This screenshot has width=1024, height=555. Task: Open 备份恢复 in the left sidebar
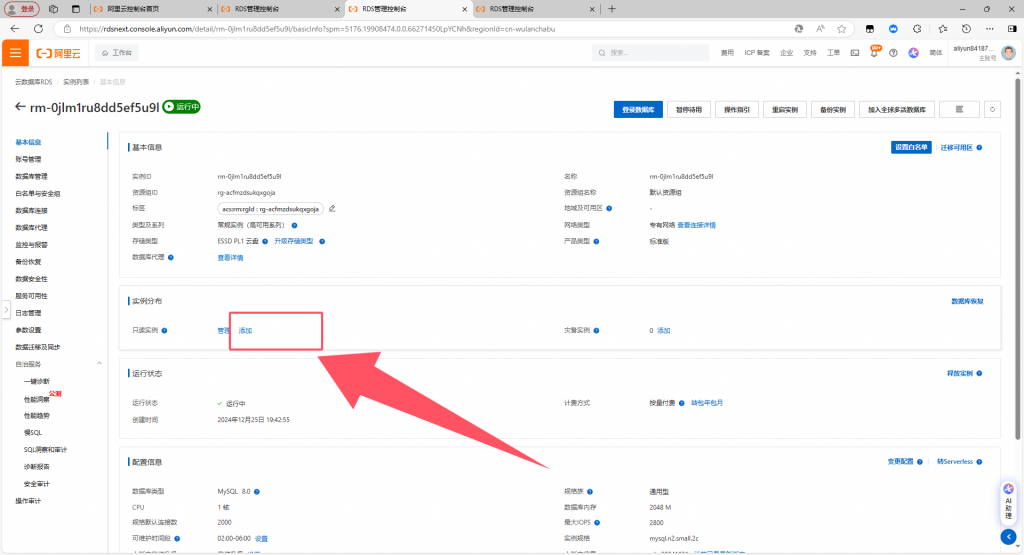coord(28,261)
